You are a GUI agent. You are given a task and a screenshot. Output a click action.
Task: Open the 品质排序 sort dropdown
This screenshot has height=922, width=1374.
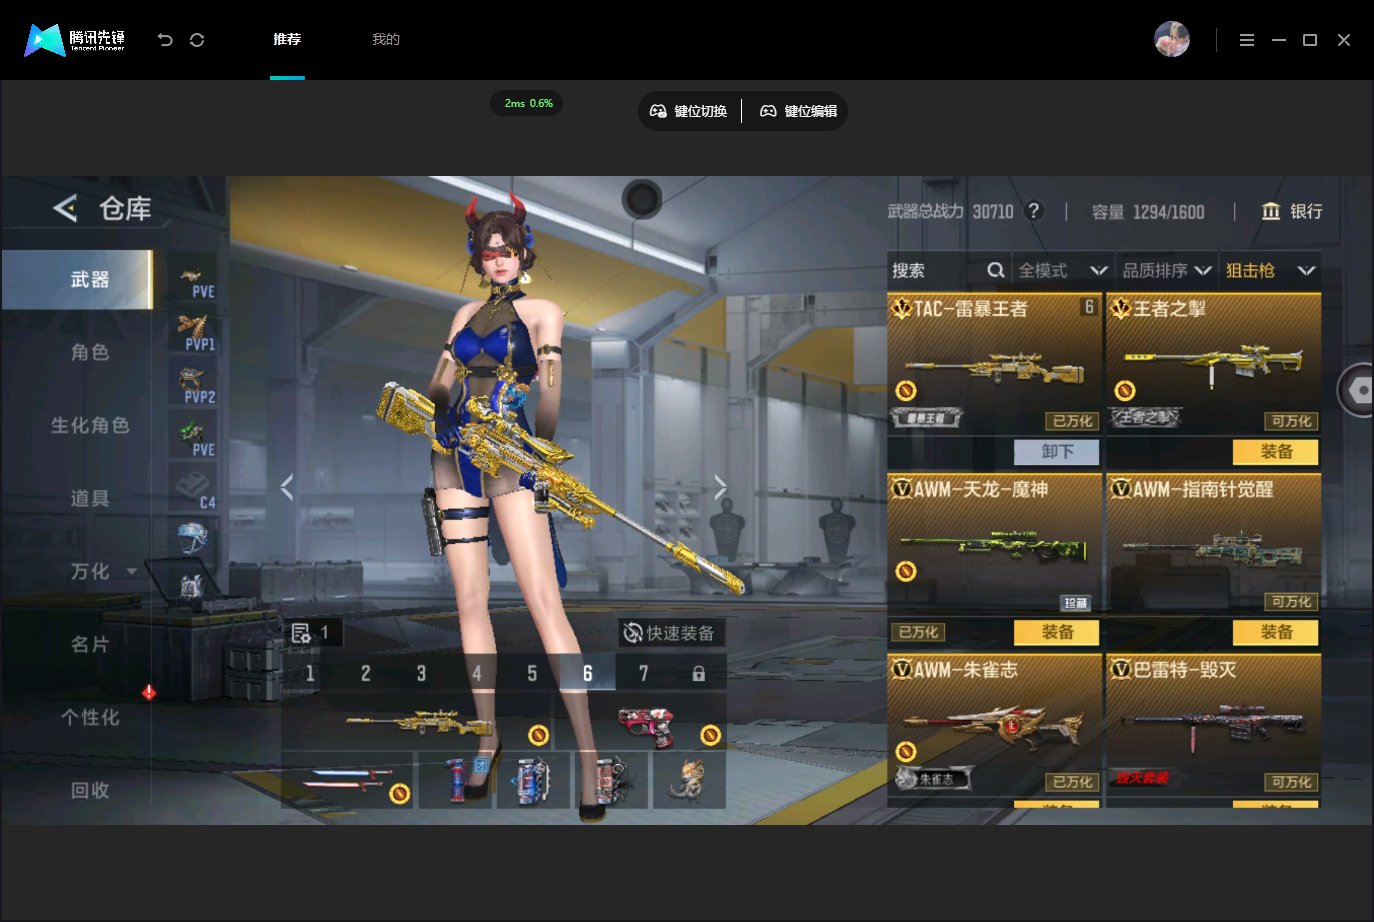point(1167,270)
